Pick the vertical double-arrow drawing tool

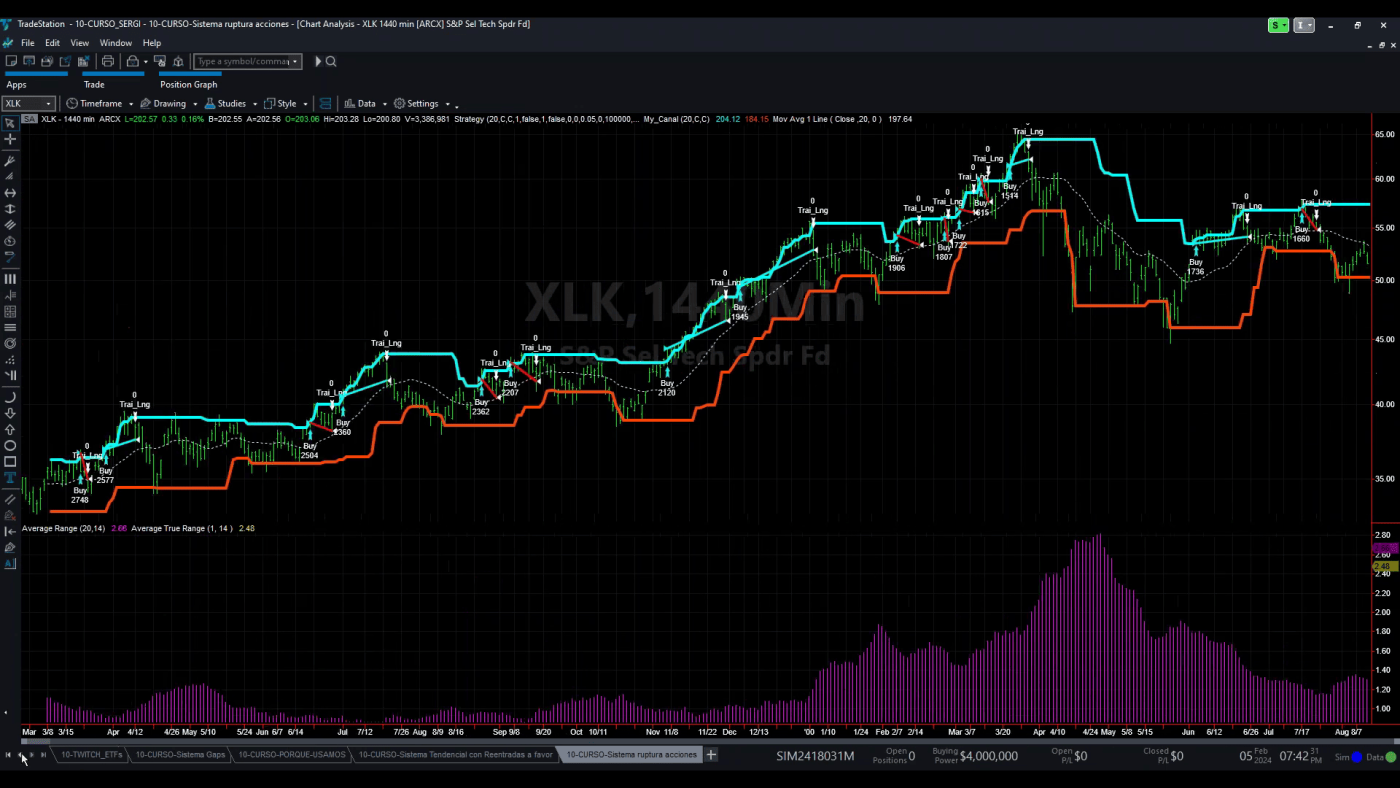pyautogui.click(x=10, y=208)
